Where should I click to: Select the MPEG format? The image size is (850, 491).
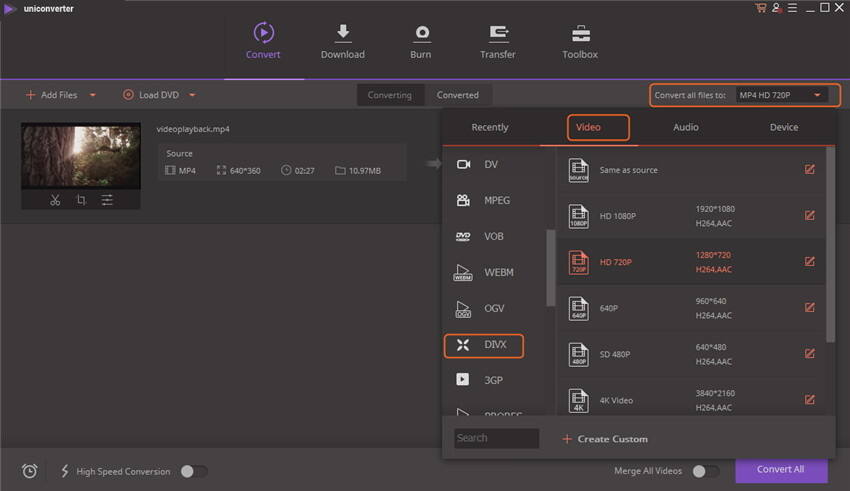[x=484, y=201]
